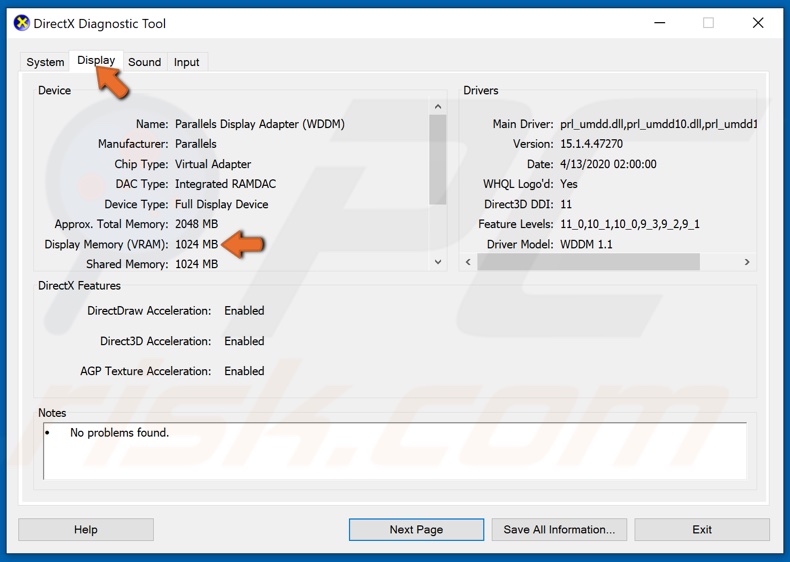
Task: Click the Driver Model 'WDDM 1.1' value
Action: tap(586, 244)
